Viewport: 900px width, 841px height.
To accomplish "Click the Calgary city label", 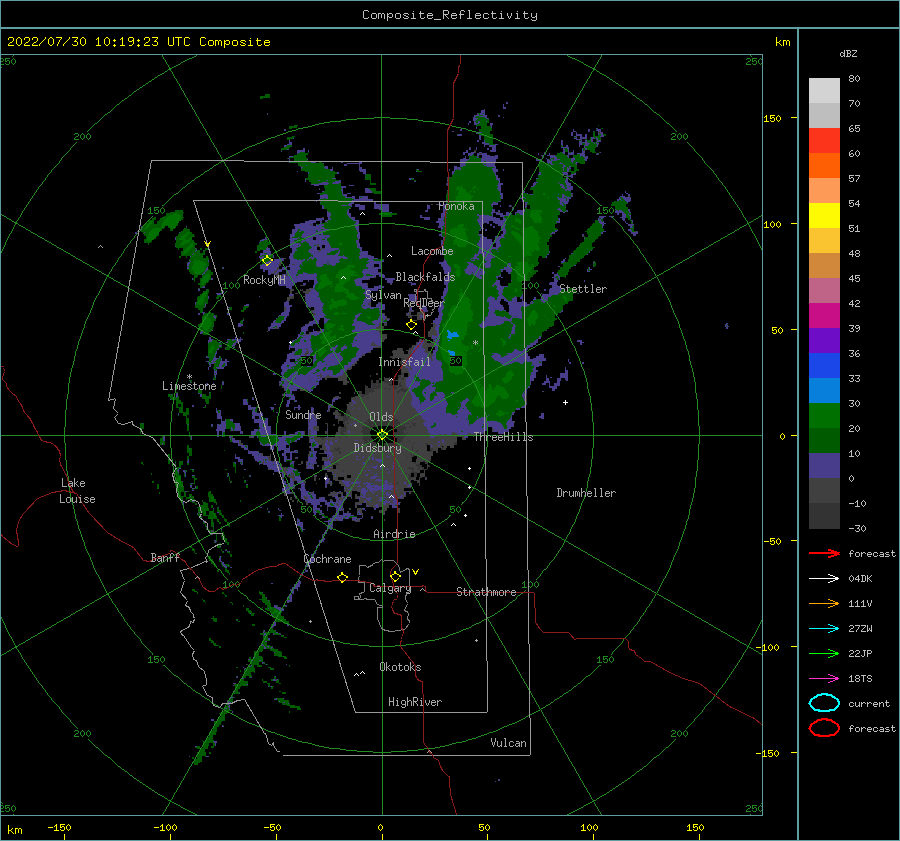I will click(390, 588).
